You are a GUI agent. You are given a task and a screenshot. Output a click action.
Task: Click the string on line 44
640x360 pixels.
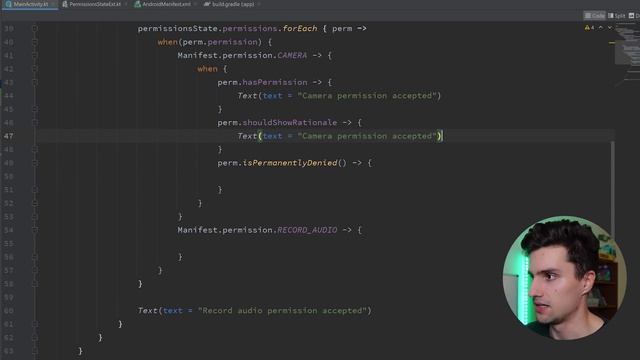367,96
